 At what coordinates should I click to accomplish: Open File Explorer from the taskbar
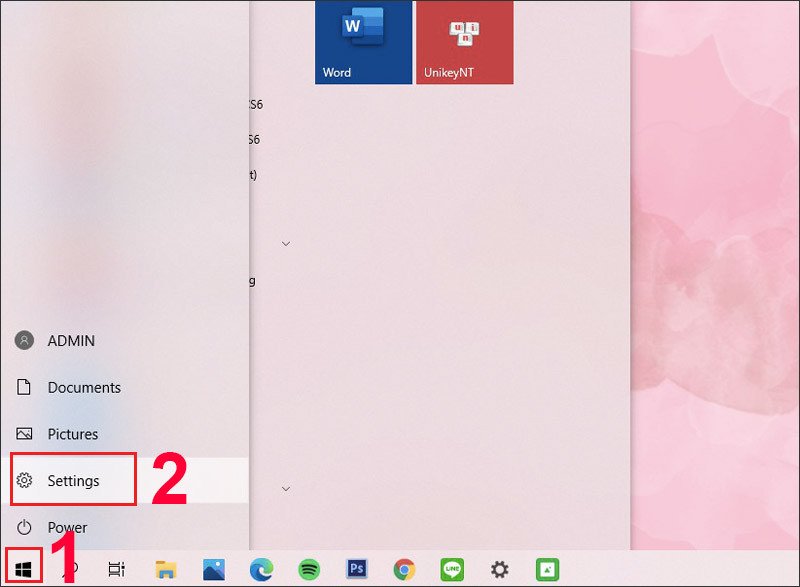[x=165, y=570]
